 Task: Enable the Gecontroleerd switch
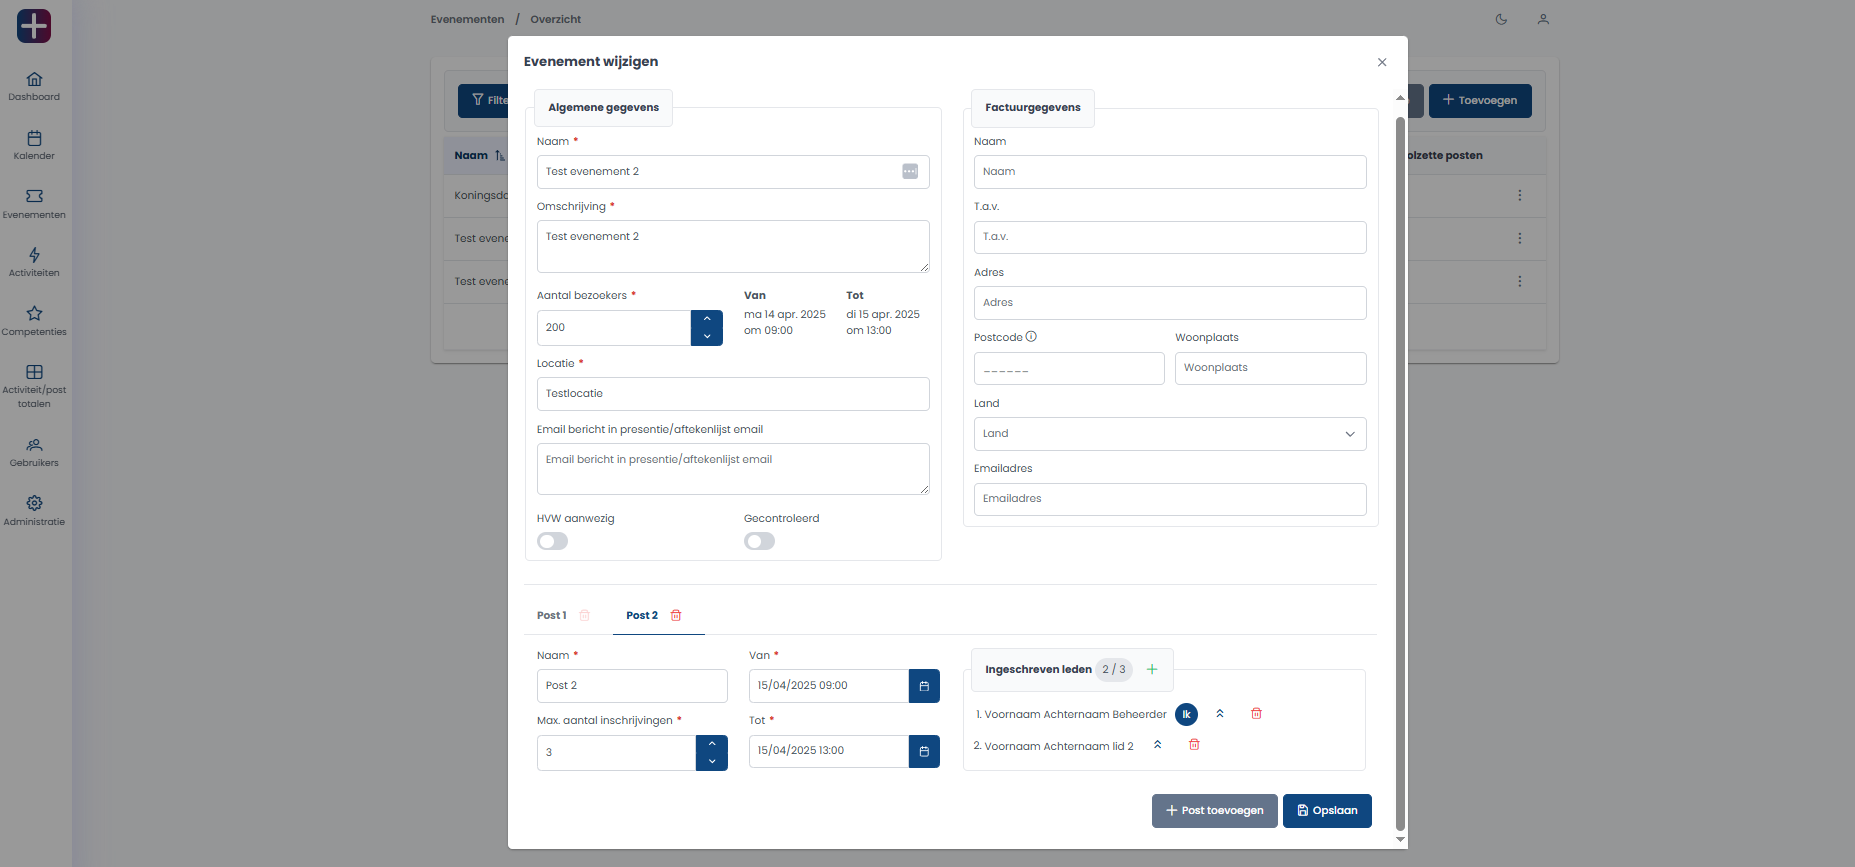[760, 541]
